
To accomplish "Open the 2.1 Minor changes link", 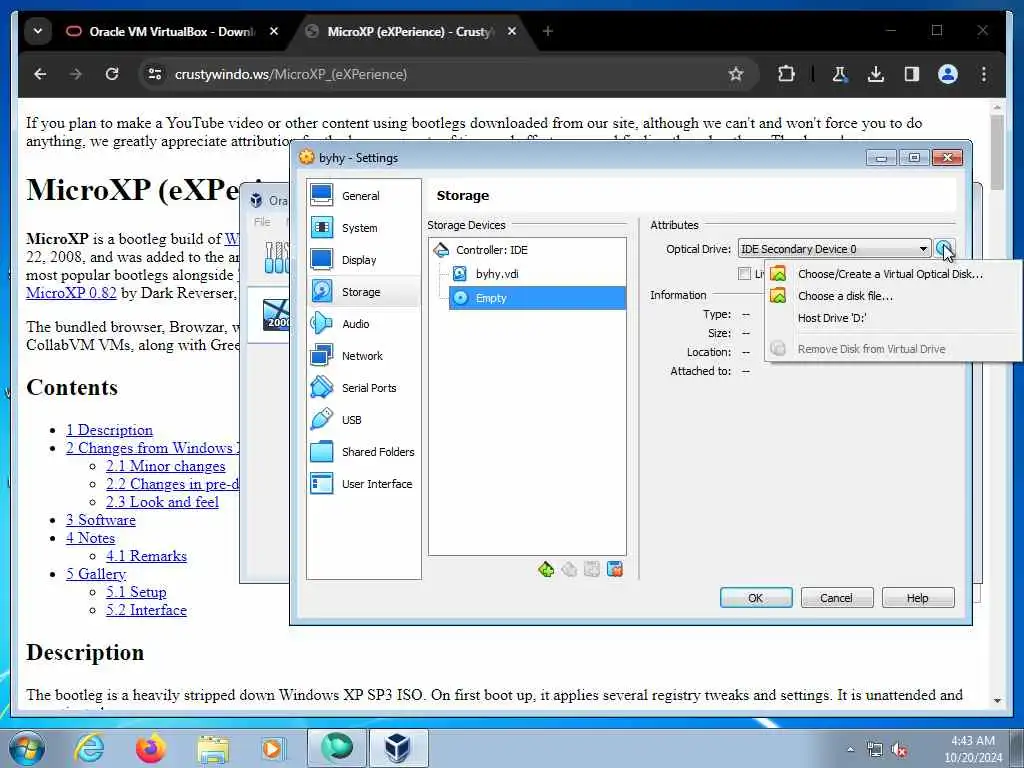I will pyautogui.click(x=165, y=466).
